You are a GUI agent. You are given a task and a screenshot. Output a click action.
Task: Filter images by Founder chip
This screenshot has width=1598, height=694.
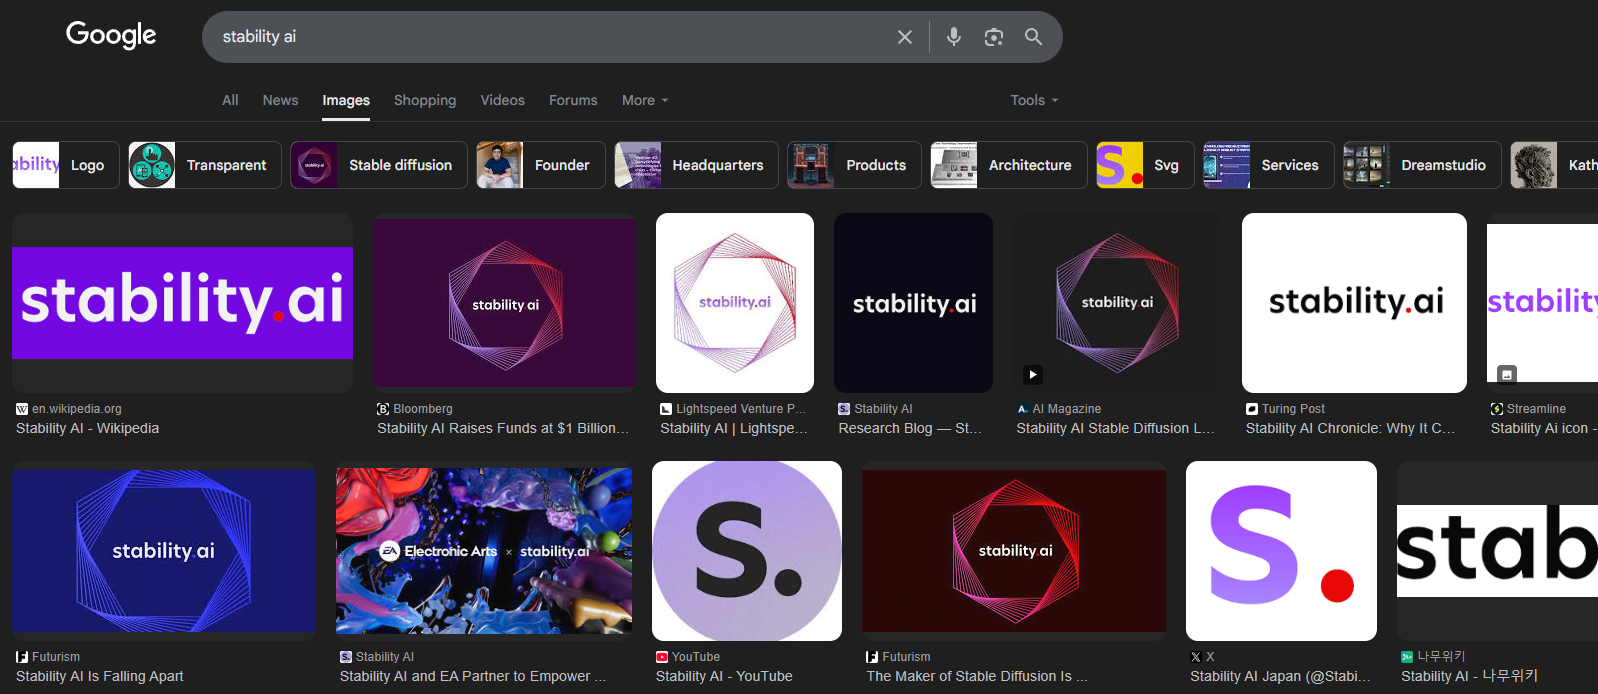(541, 165)
